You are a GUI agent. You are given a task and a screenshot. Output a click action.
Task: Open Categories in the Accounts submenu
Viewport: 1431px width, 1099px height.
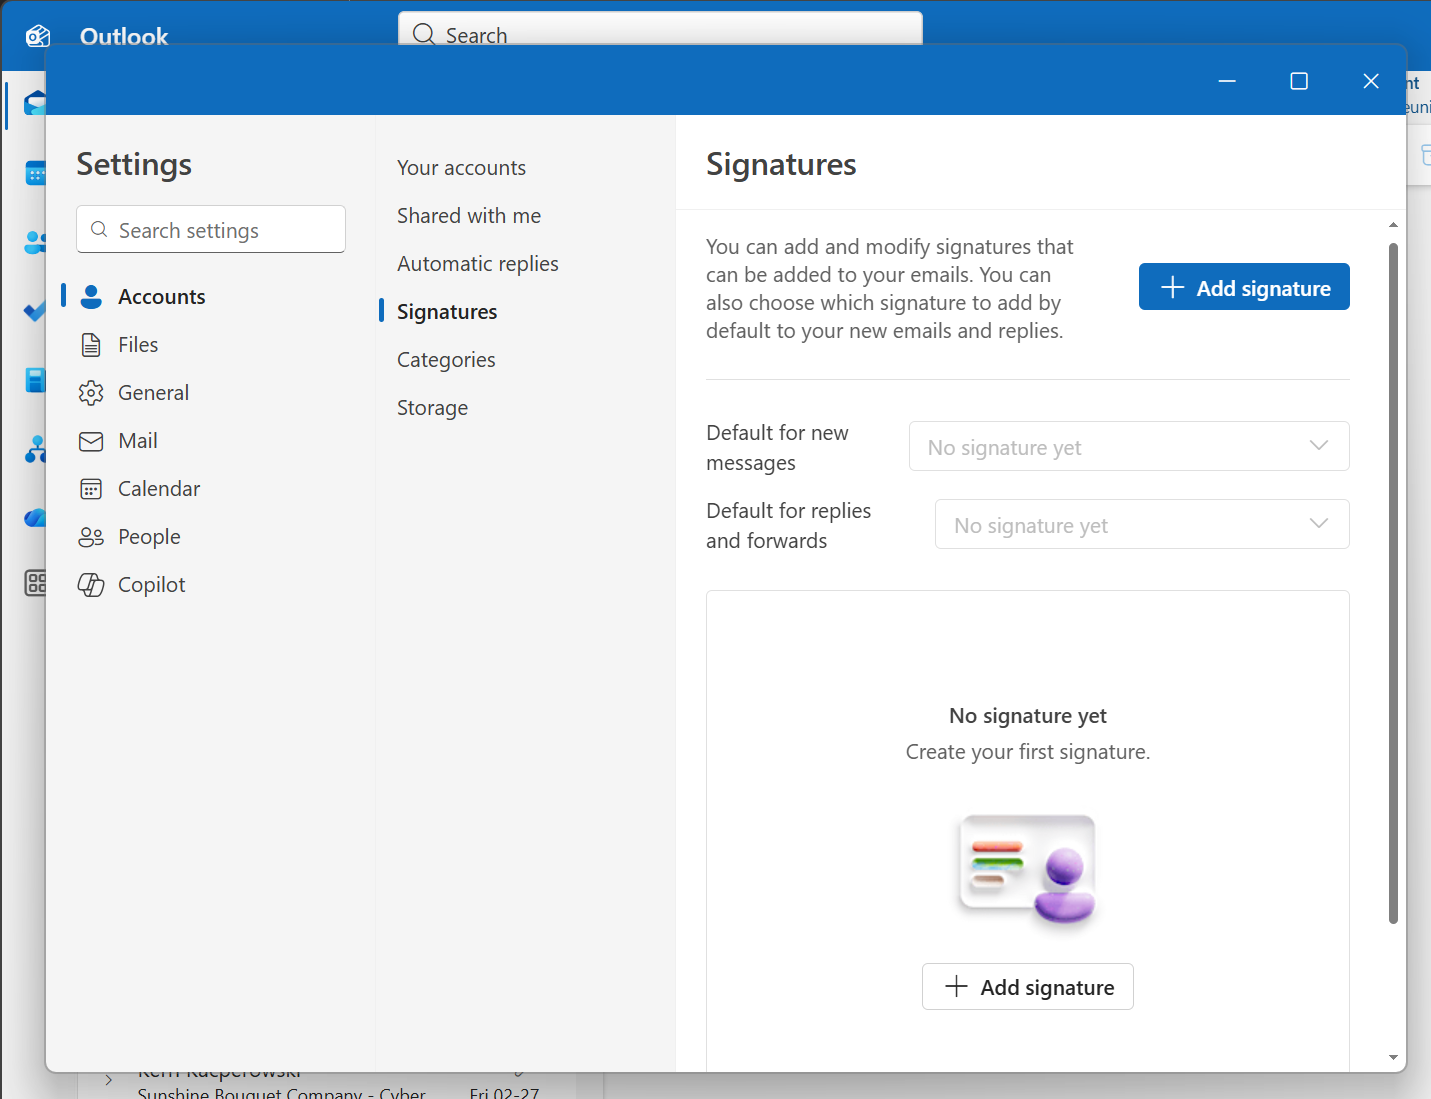pyautogui.click(x=446, y=360)
